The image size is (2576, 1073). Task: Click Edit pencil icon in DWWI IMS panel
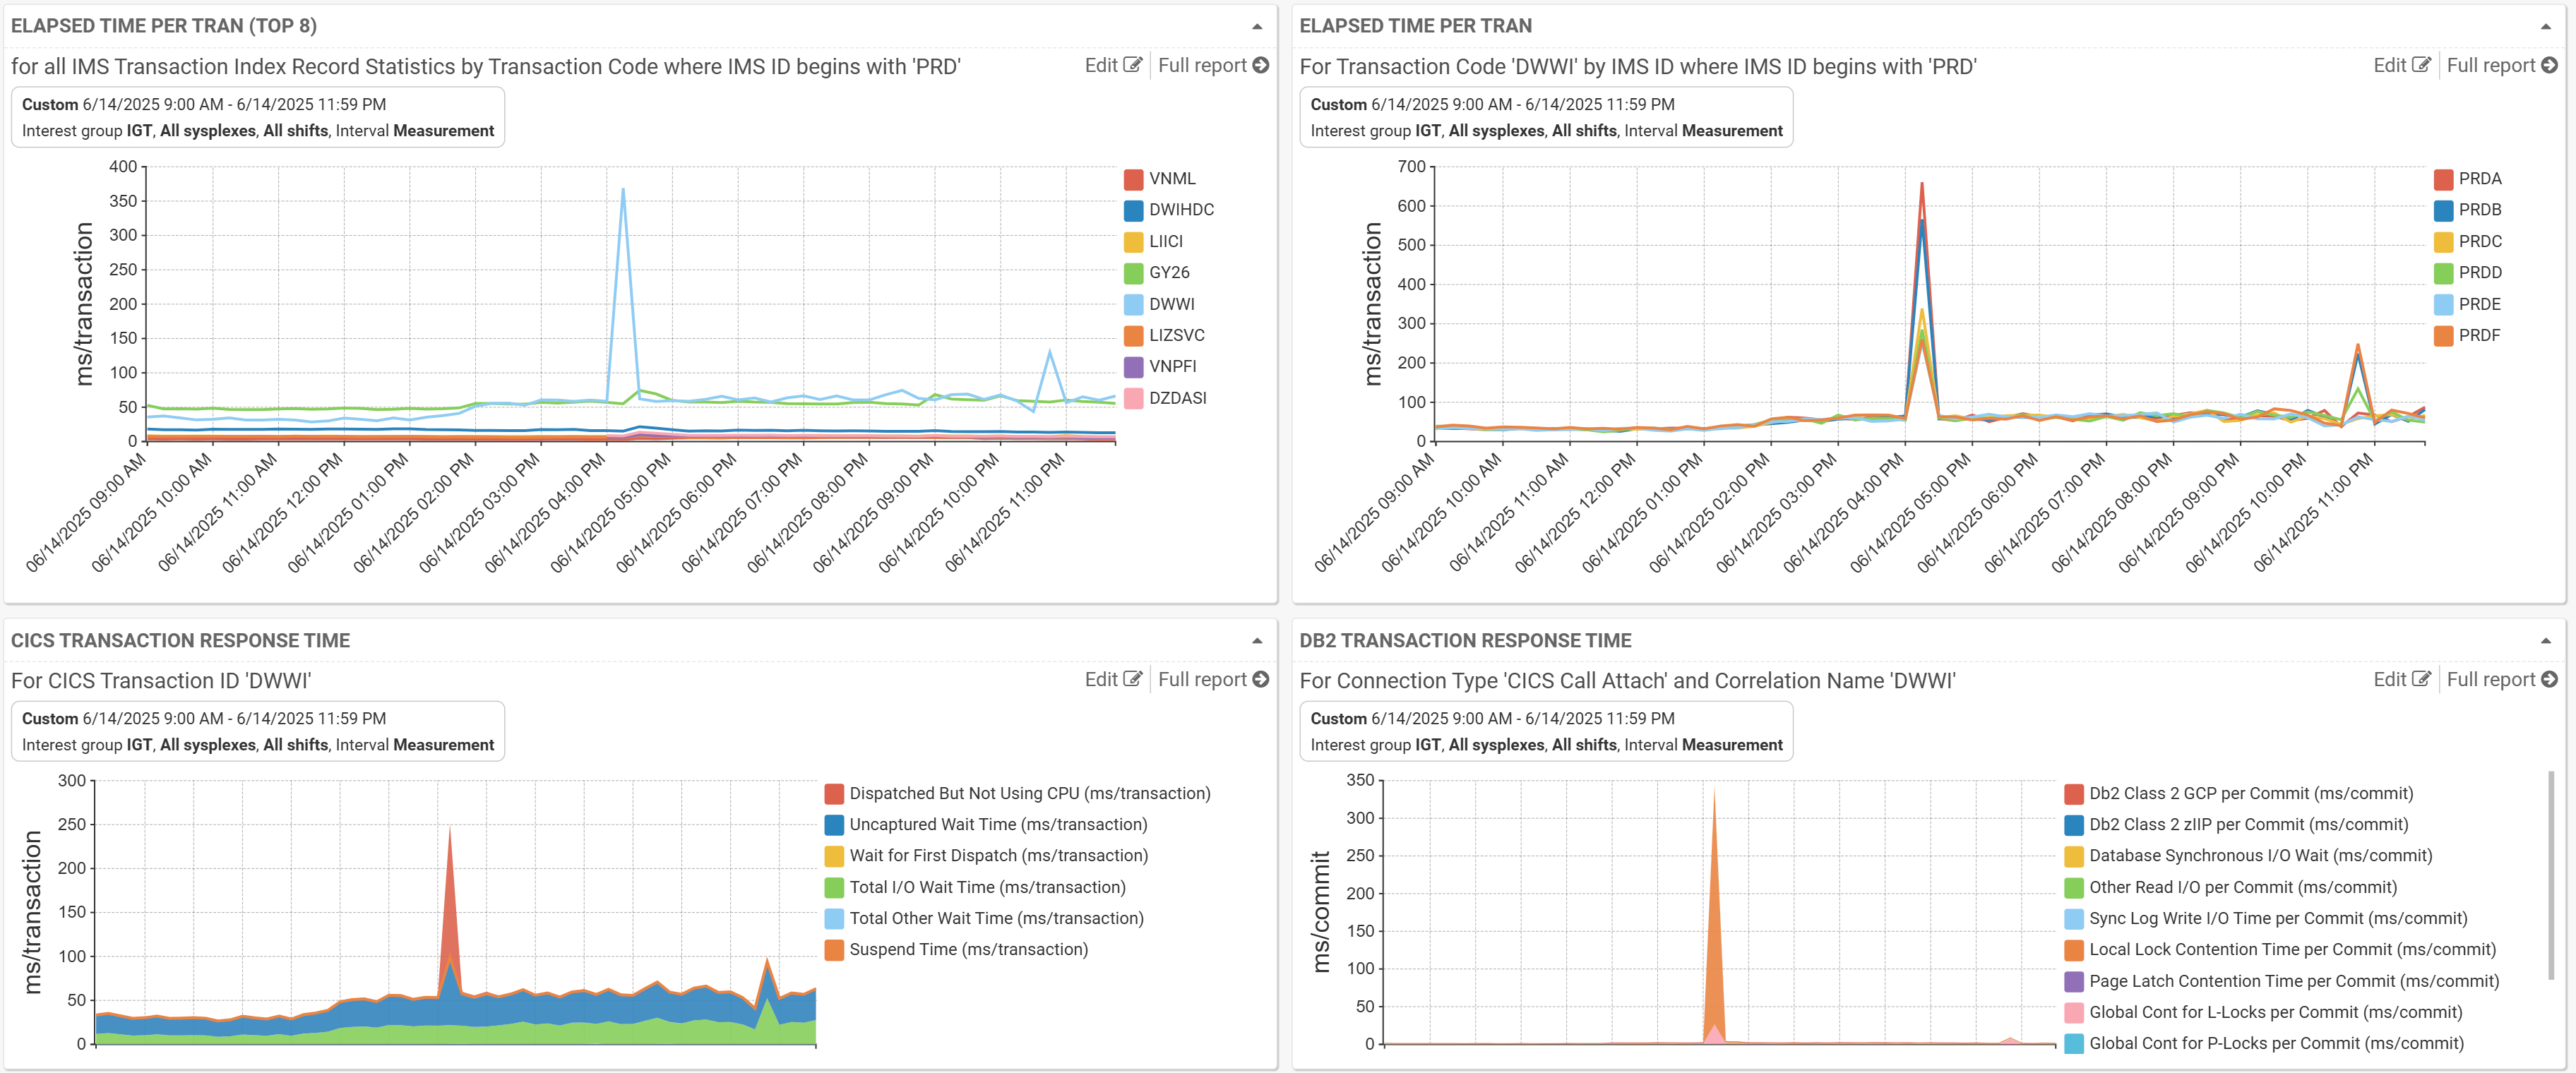[2421, 65]
